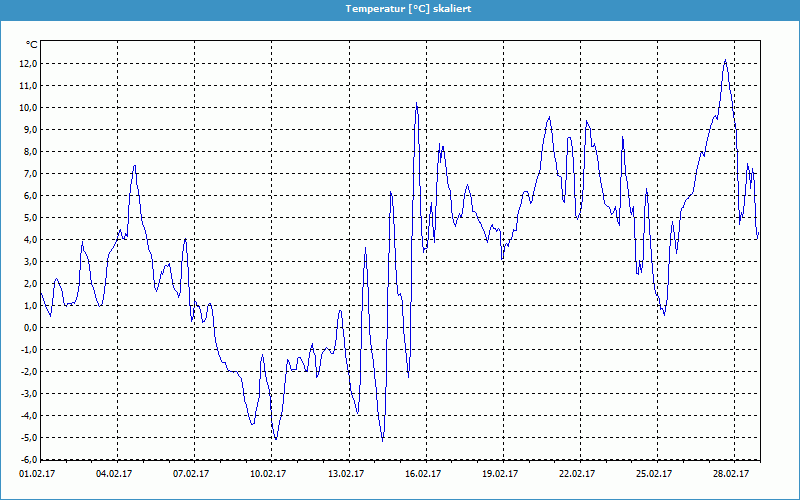The image size is (800, 500).
Task: Click the 0,0 y-axis value
Action: tap(28, 328)
